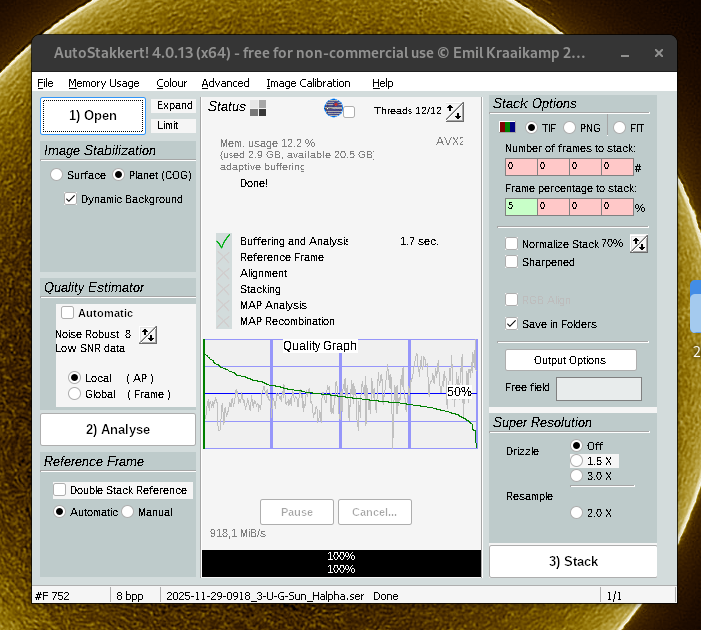
Task: Uncheck Save in Folders option
Action: point(512,324)
